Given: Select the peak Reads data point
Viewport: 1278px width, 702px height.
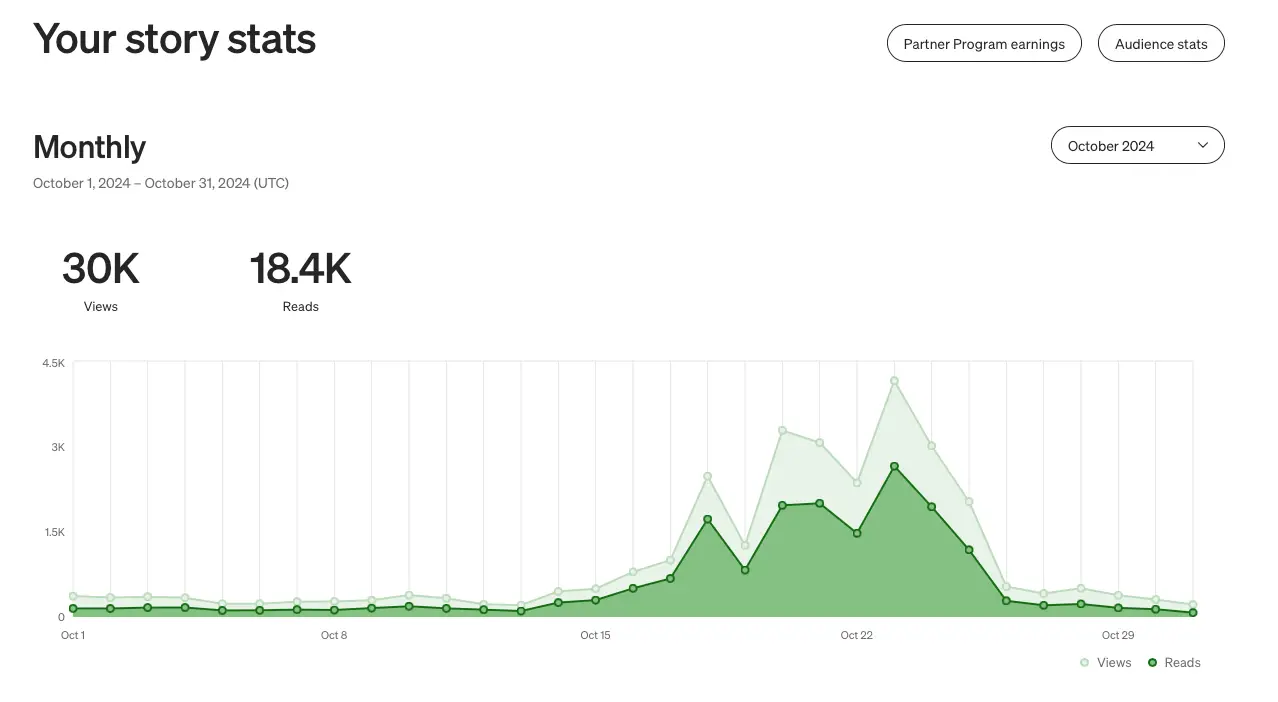Looking at the screenshot, I should [x=894, y=467].
